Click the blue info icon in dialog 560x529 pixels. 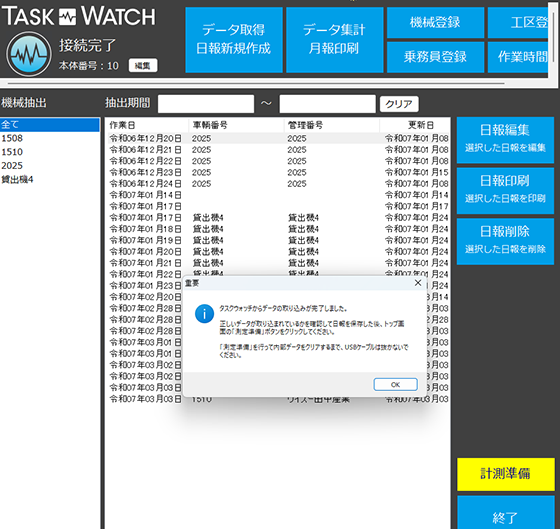[x=204, y=314]
